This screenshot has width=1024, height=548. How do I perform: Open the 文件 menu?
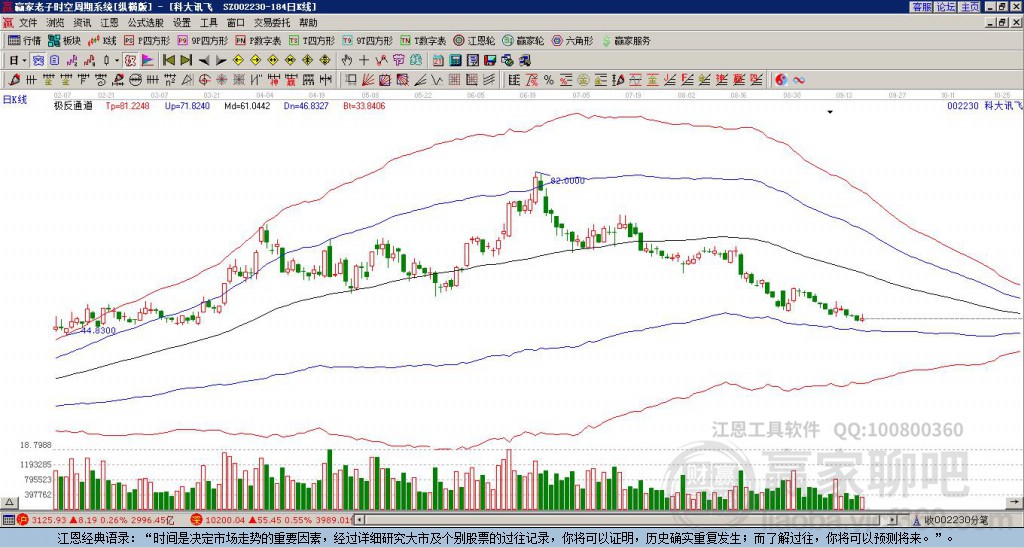[x=28, y=23]
